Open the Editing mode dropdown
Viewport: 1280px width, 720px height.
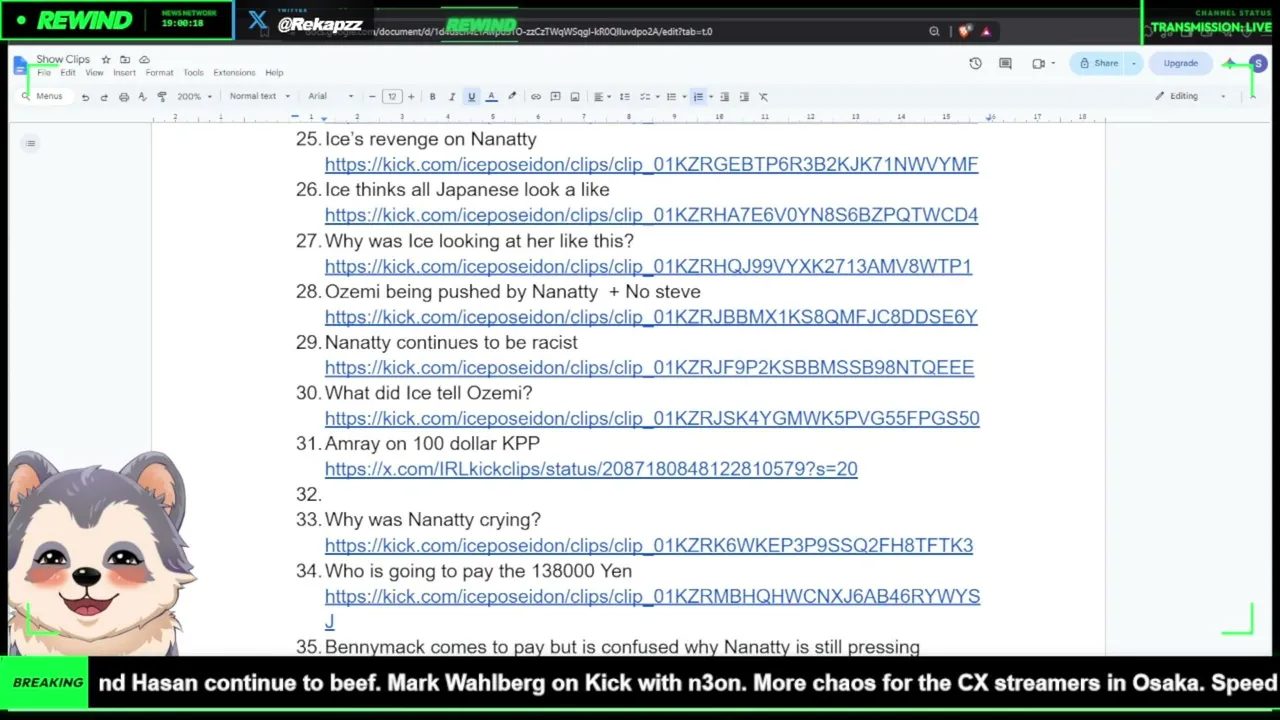[1189, 97]
